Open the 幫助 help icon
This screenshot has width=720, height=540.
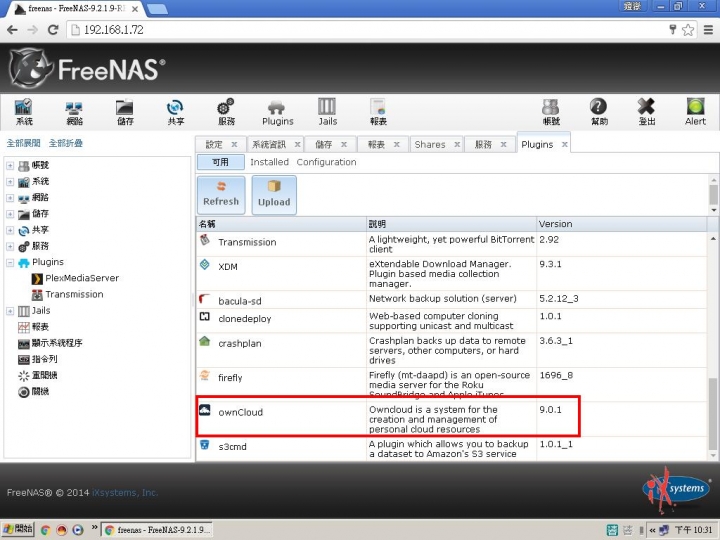click(x=599, y=112)
